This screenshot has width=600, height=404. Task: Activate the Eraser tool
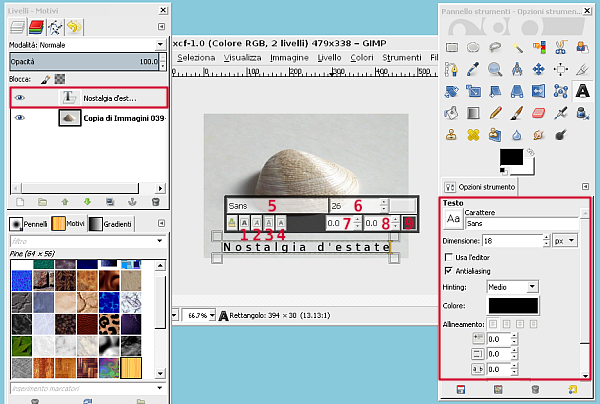tap(540, 112)
